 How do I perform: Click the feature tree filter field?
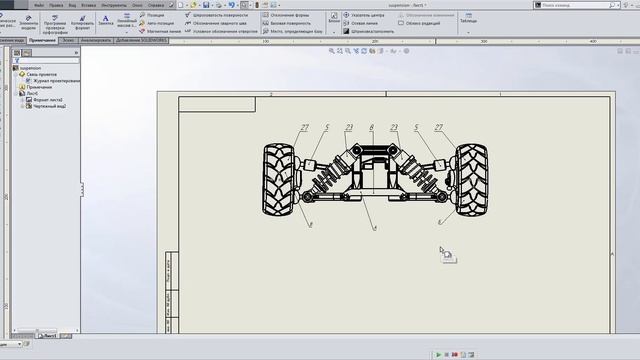[x=46, y=61]
